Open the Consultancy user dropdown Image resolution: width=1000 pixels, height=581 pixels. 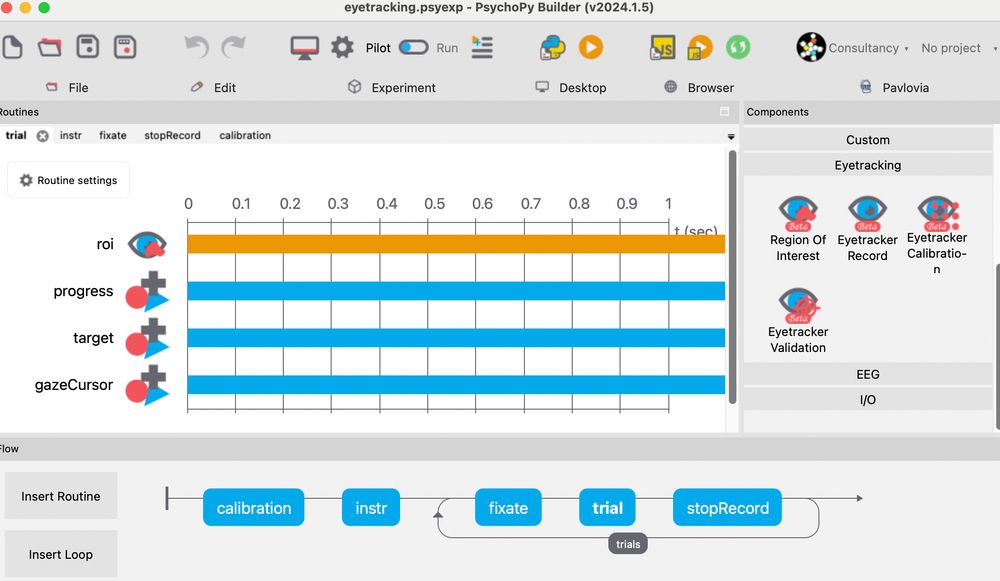point(868,48)
